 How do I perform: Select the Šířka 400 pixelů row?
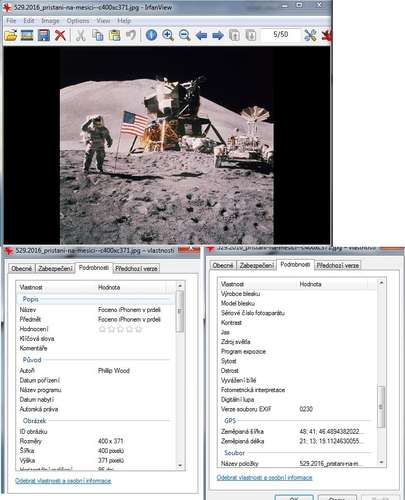96,451
